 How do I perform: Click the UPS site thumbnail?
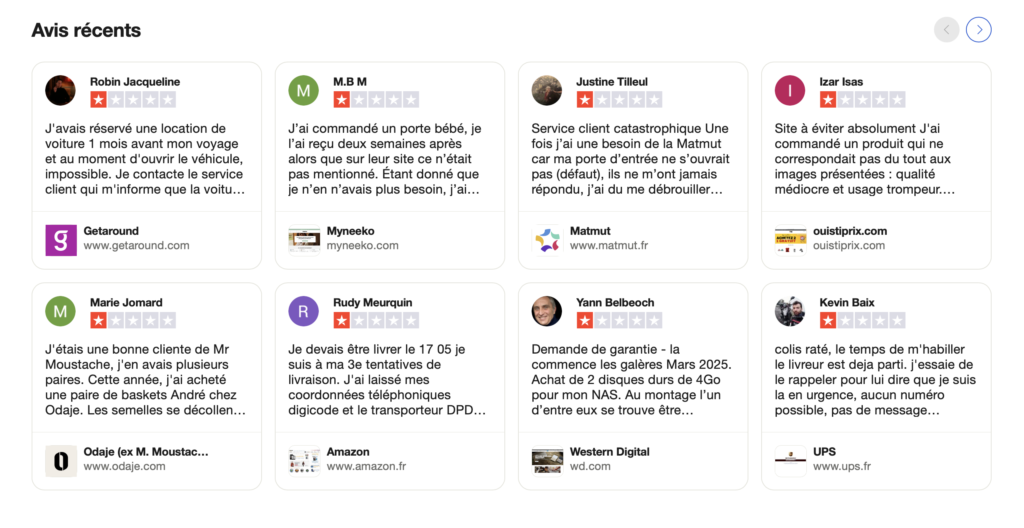point(790,461)
